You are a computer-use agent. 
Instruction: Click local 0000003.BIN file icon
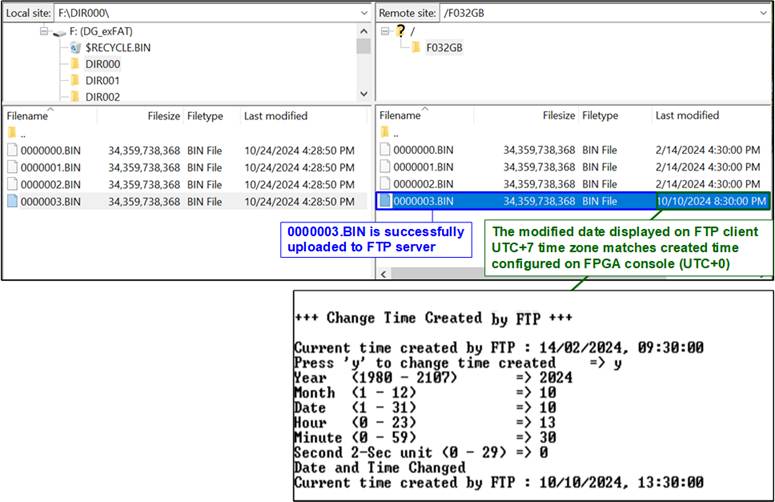coord(12,201)
